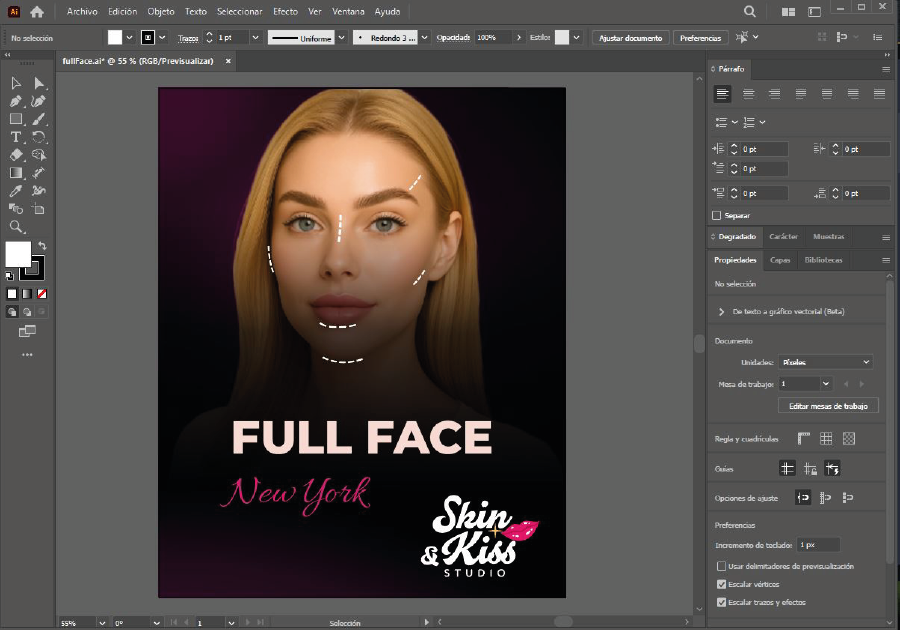Open the zoom level dropdown at 55%

pos(102,623)
